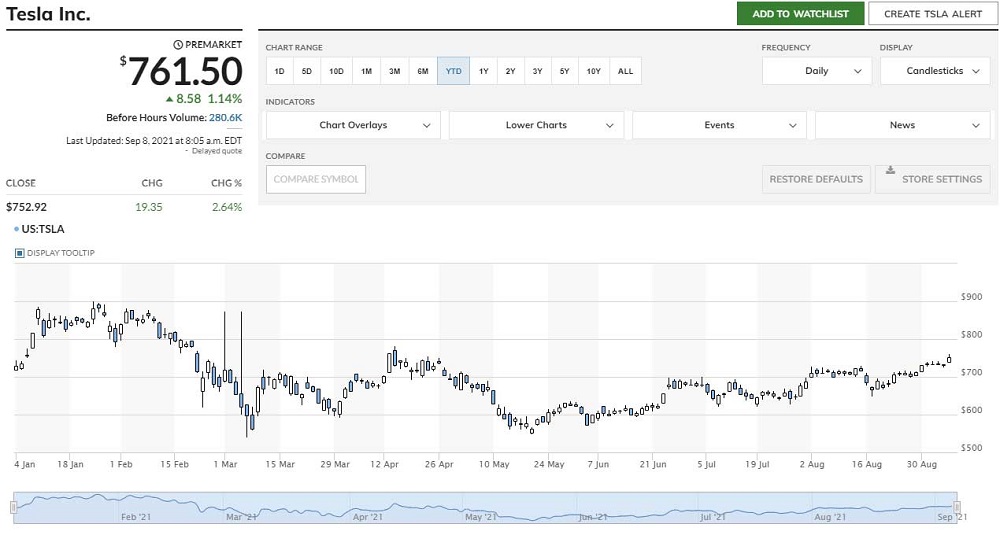Click the right handle of range slider
1000x535 pixels.
[x=957, y=507]
